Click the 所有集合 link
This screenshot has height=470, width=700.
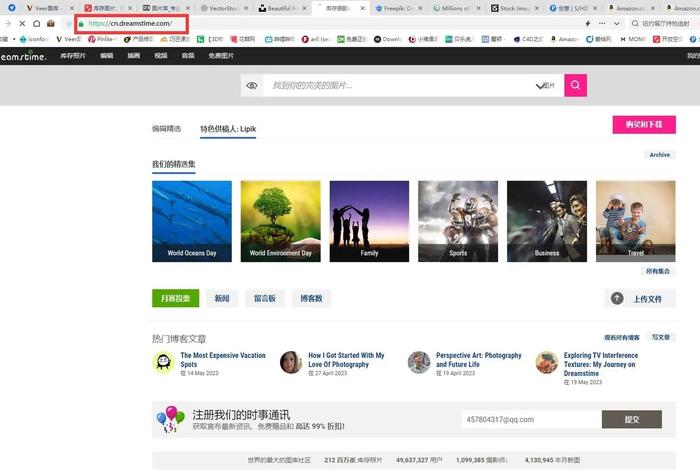658,271
